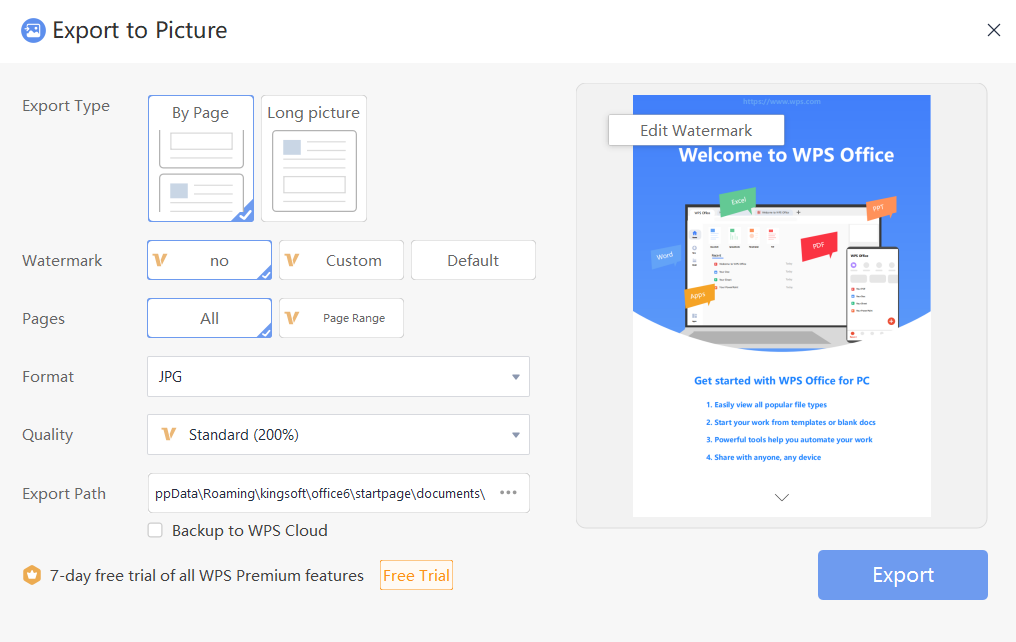The width and height of the screenshot is (1016, 642).
Task: Open the Format dropdown showing JPG
Action: (338, 377)
